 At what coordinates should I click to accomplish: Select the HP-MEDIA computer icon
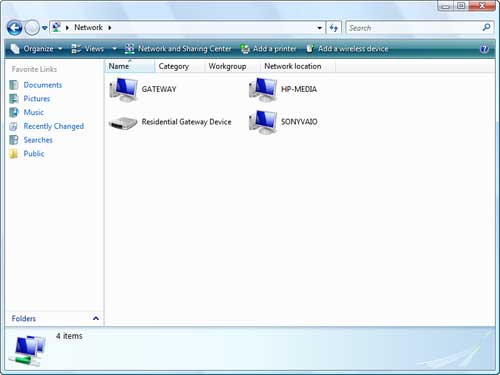click(x=263, y=90)
